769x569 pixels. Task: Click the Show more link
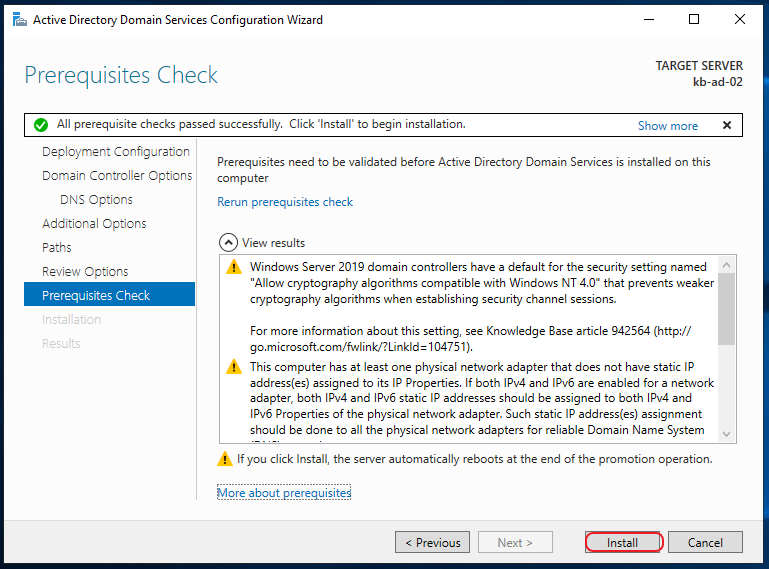click(667, 126)
